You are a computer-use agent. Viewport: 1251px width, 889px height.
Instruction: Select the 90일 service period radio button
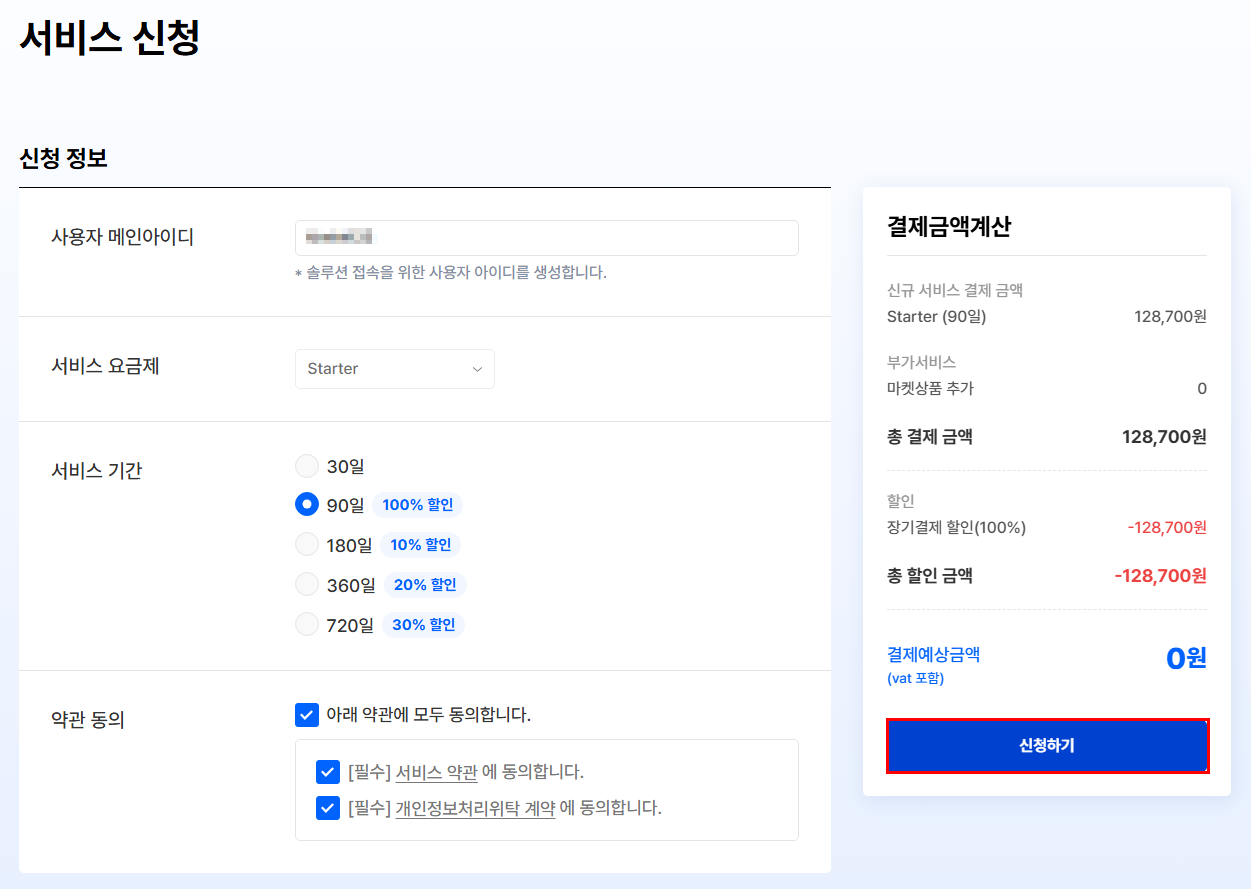307,505
